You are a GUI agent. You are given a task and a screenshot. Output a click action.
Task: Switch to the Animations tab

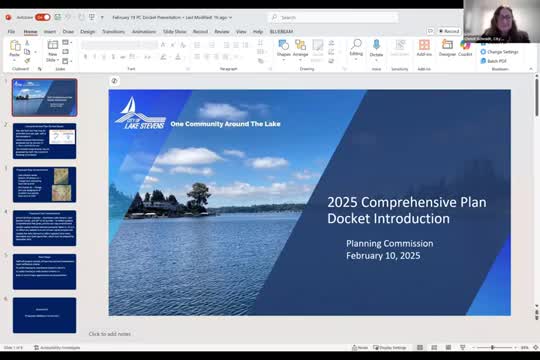(x=144, y=32)
